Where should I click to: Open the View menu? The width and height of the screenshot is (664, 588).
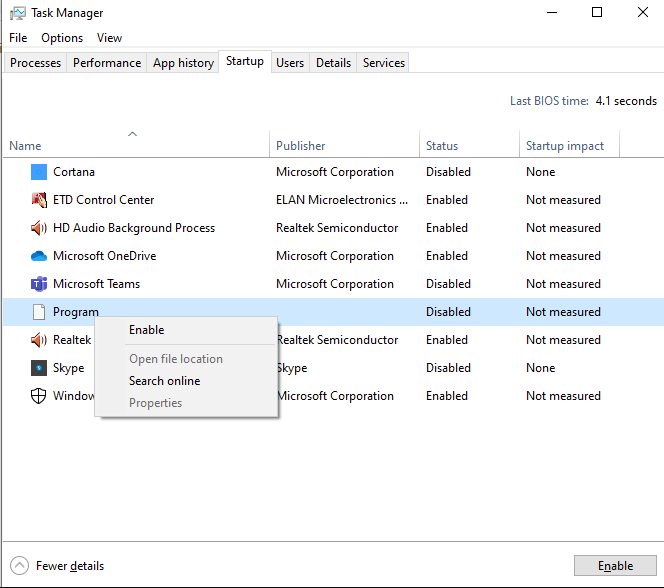point(109,38)
